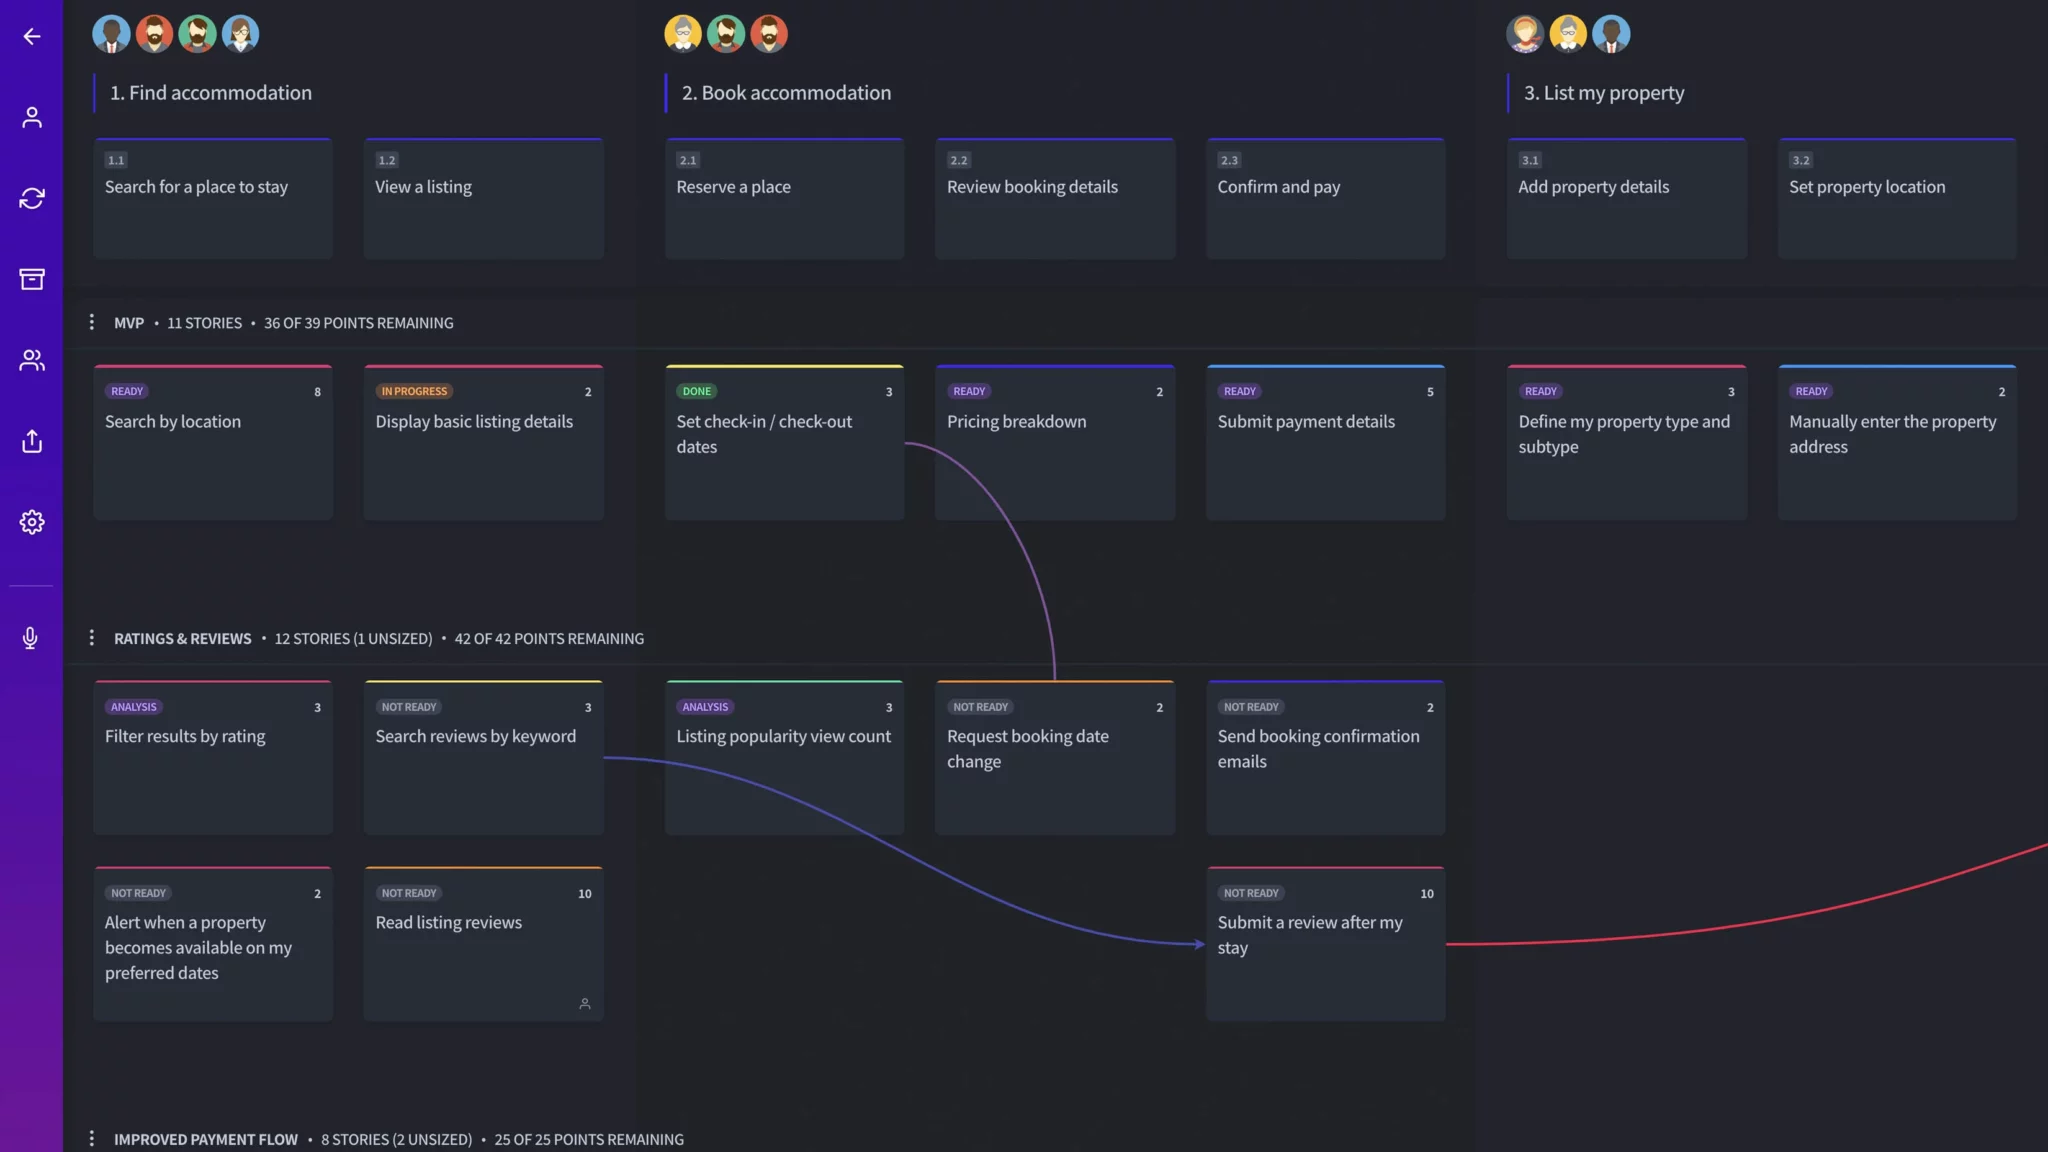Open the 'Pricing breakdown' story card
This screenshot has width=2048, height=1152.
point(1055,442)
